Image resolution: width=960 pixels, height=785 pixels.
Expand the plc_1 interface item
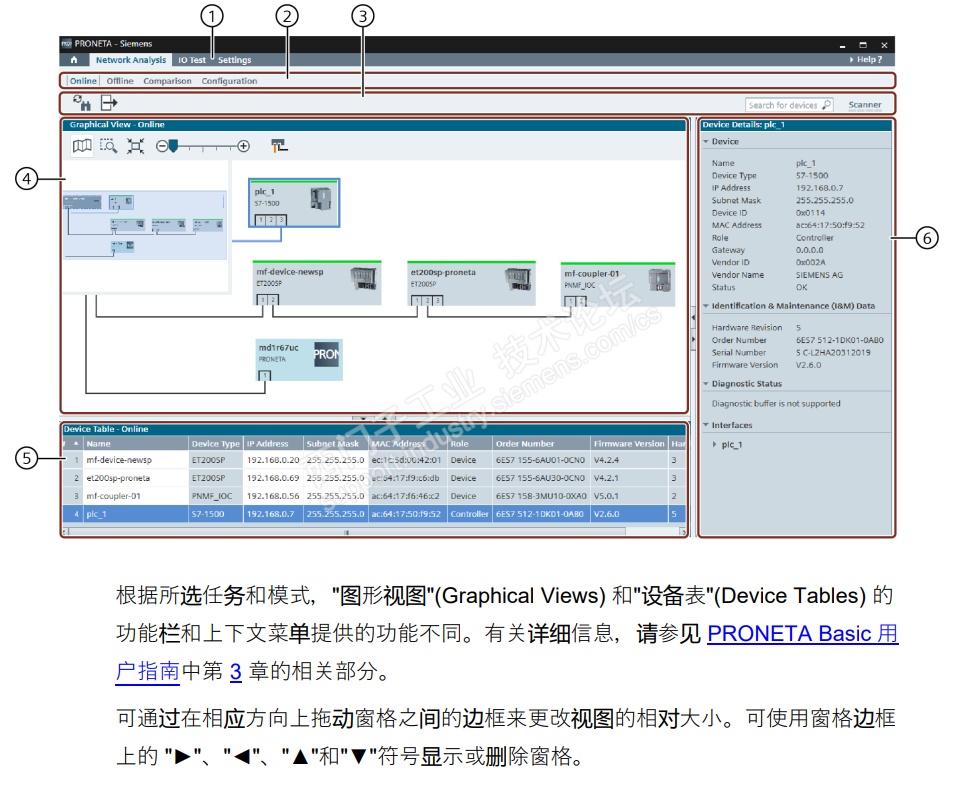714,445
